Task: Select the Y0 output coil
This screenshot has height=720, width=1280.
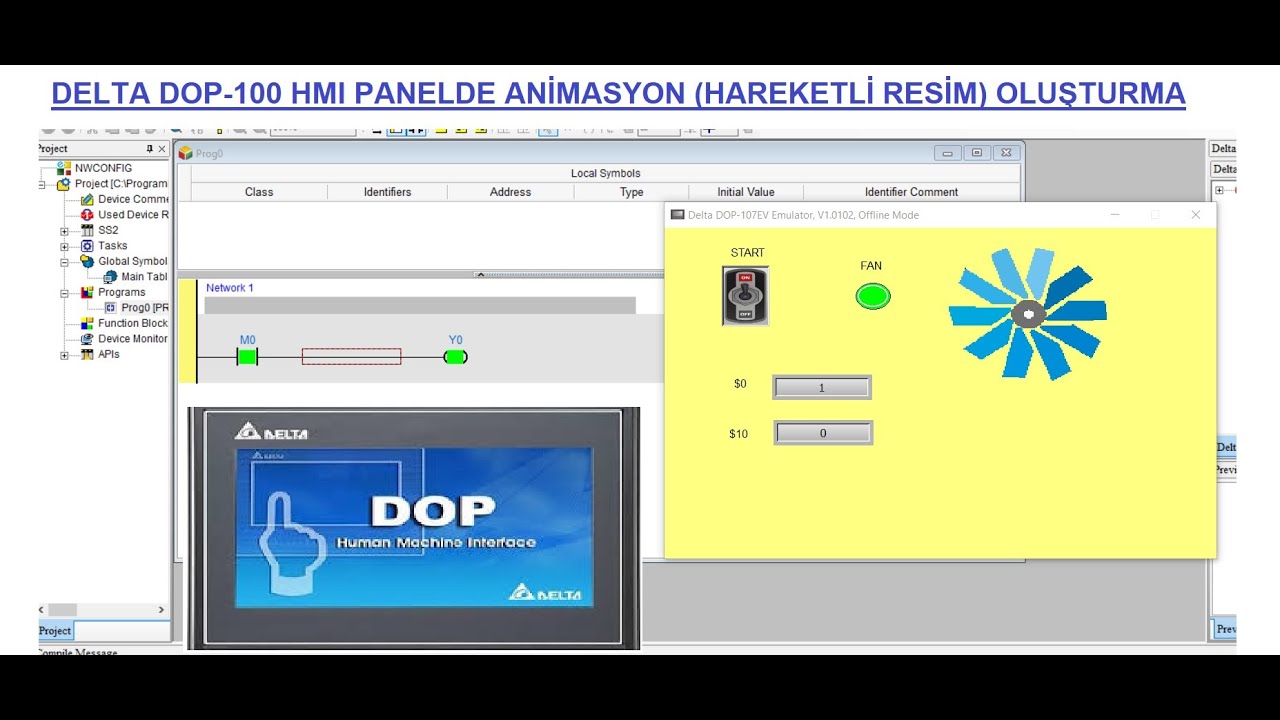Action: pos(456,357)
